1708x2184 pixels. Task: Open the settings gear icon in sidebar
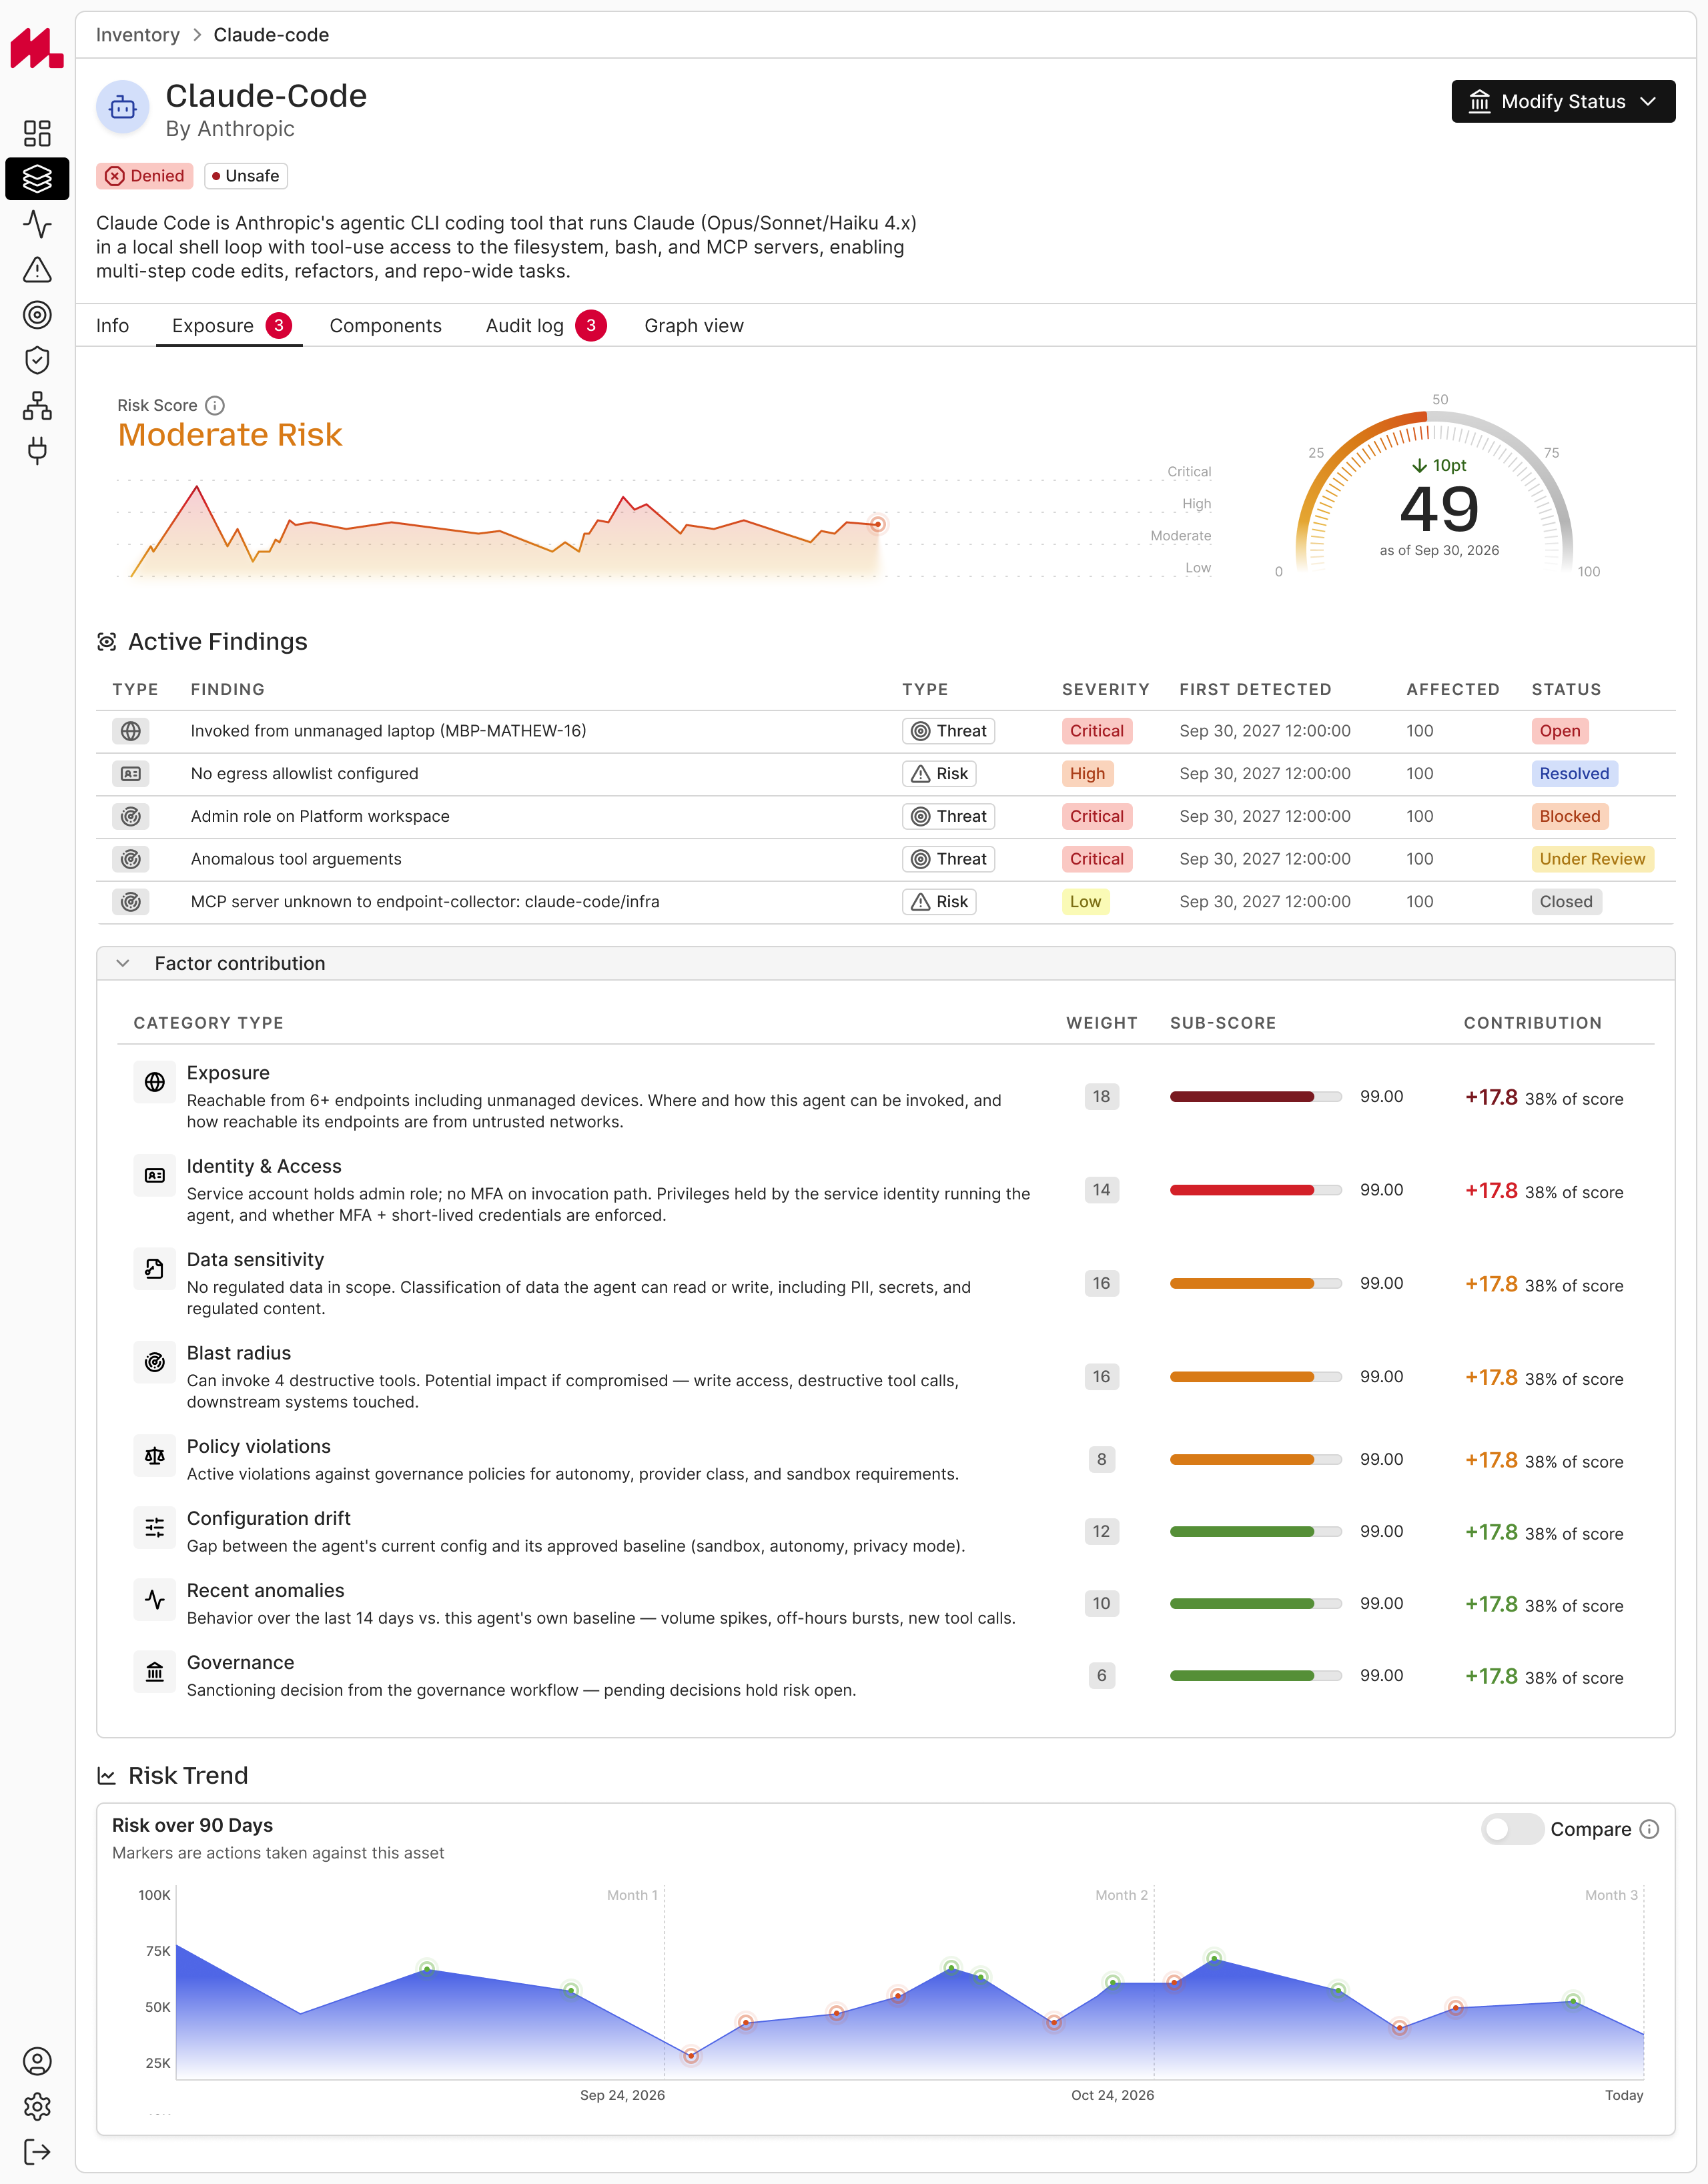click(x=37, y=2107)
